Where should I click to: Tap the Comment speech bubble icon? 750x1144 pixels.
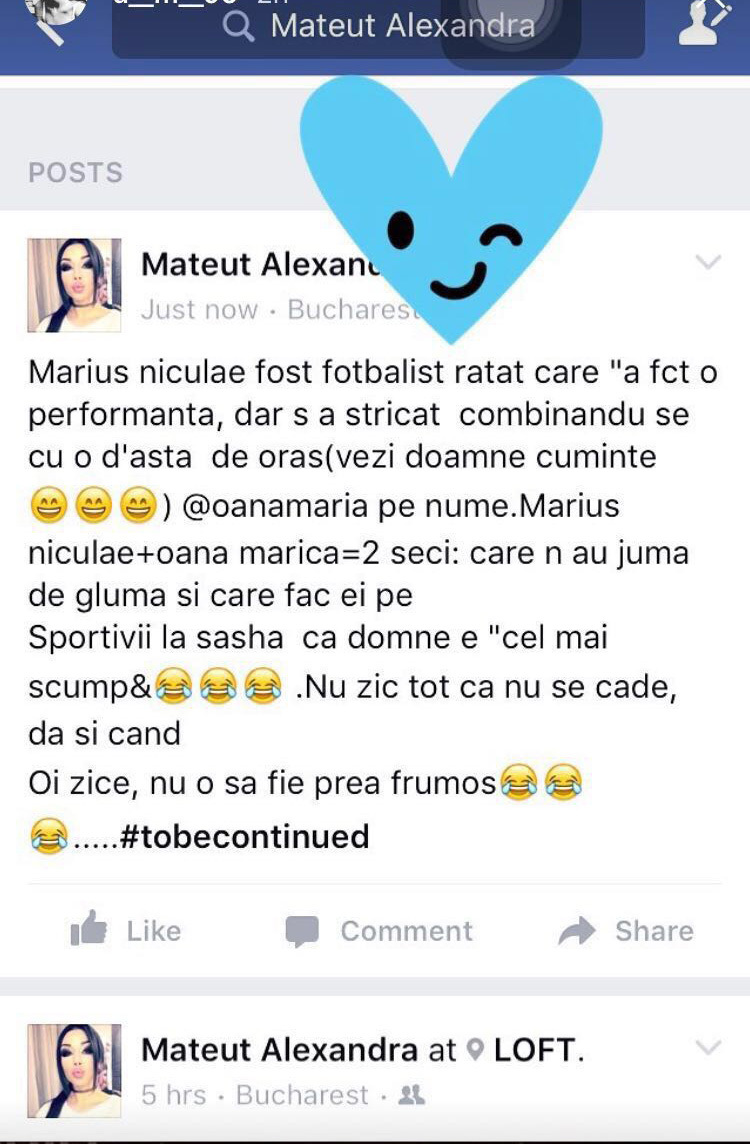tap(302, 931)
